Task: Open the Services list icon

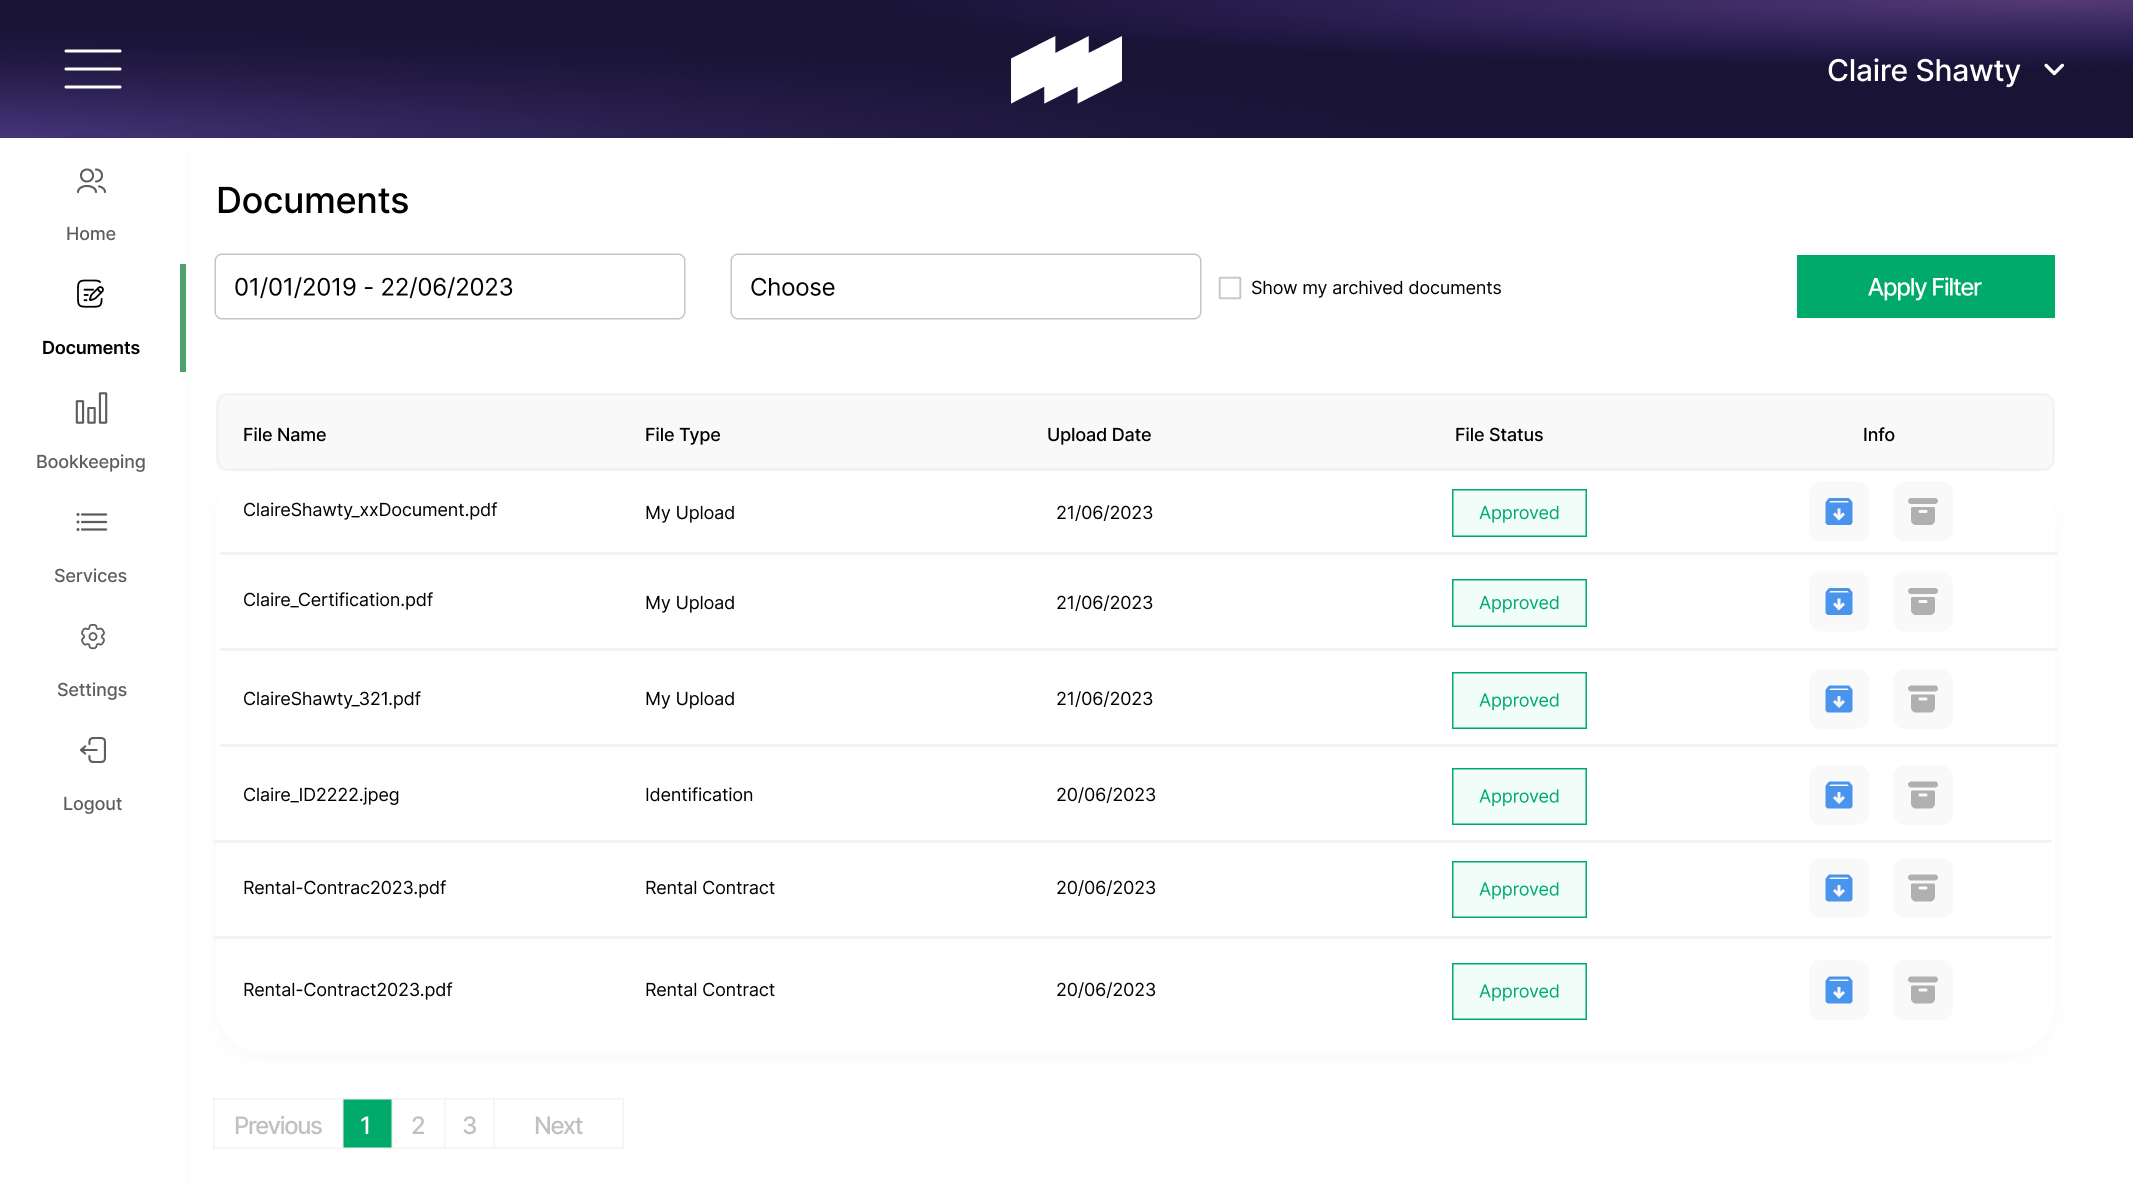Action: (91, 522)
